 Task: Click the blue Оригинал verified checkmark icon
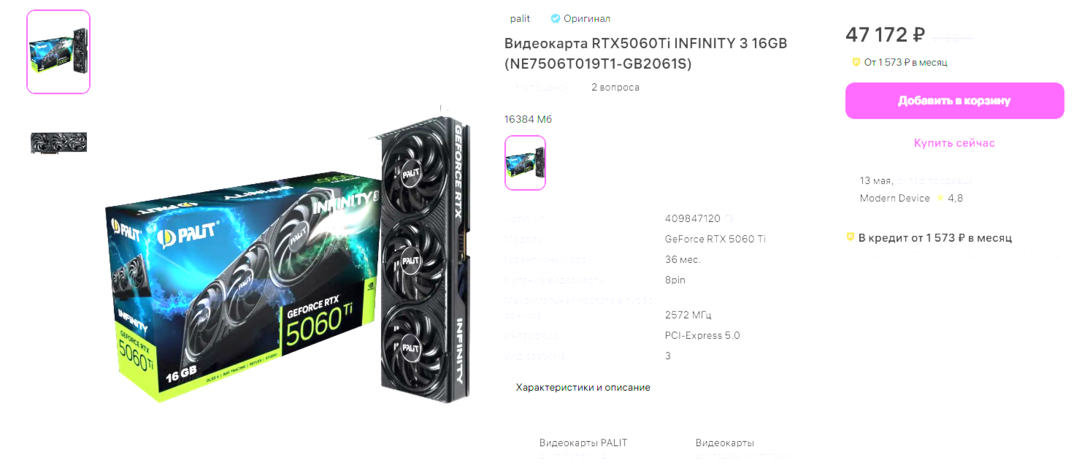[555, 19]
